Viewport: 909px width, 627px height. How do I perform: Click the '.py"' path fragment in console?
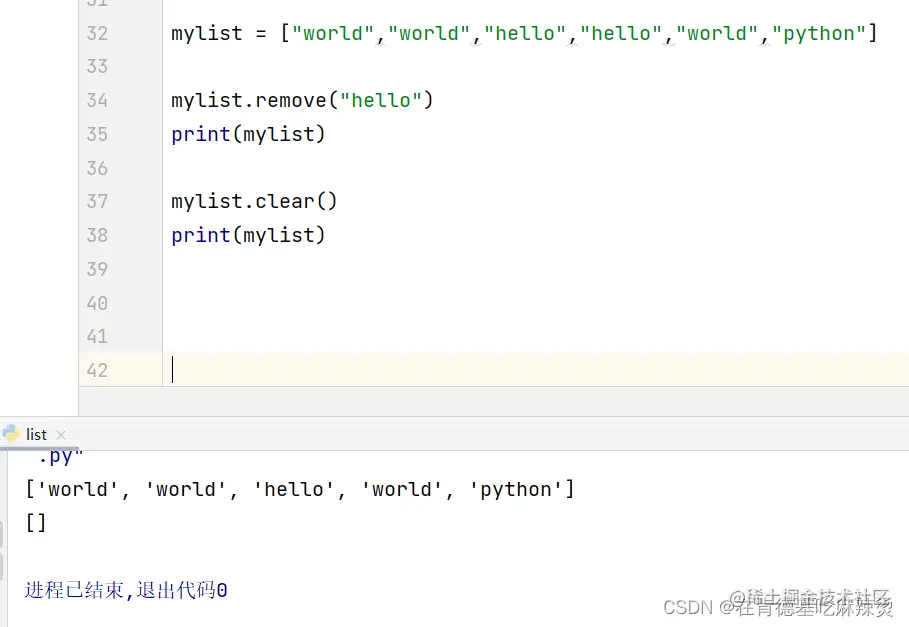pos(60,457)
